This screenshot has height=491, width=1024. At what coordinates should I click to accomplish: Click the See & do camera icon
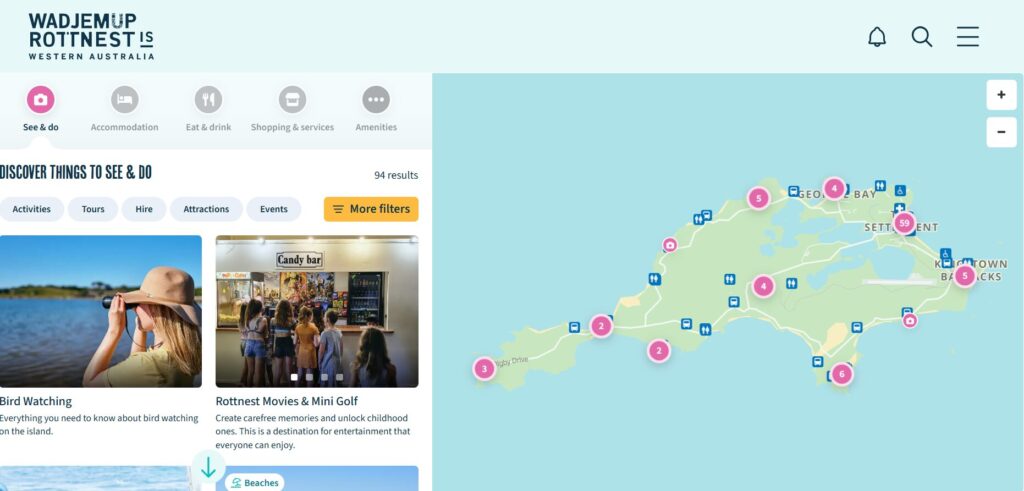point(40,100)
